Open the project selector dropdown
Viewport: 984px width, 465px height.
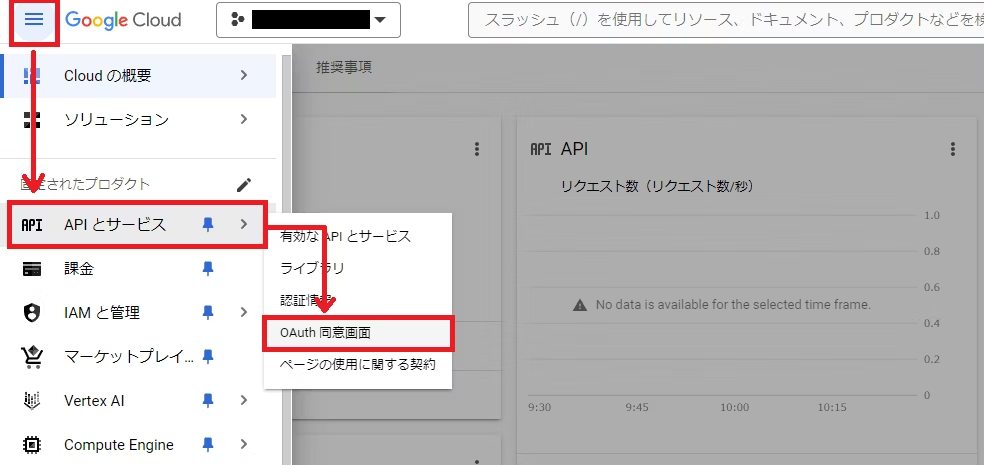coord(308,20)
